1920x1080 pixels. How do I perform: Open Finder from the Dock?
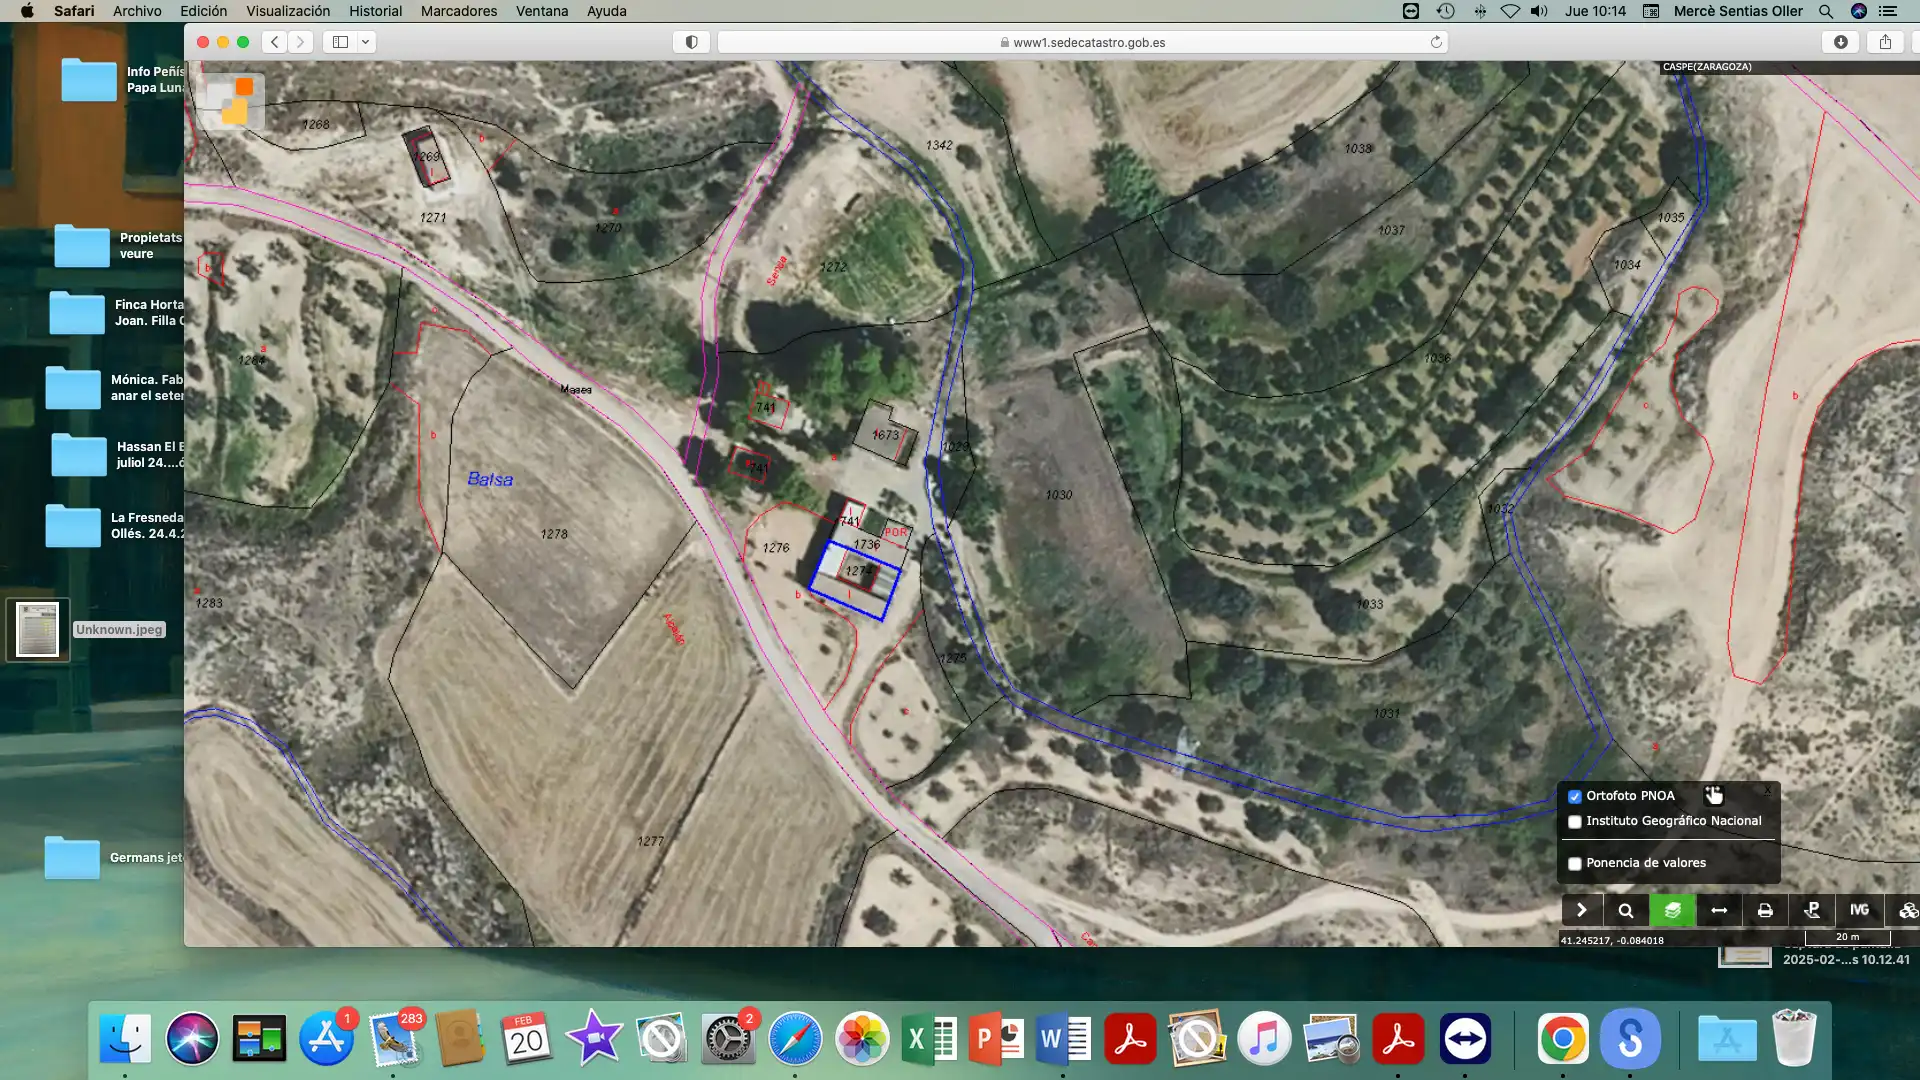[125, 1039]
